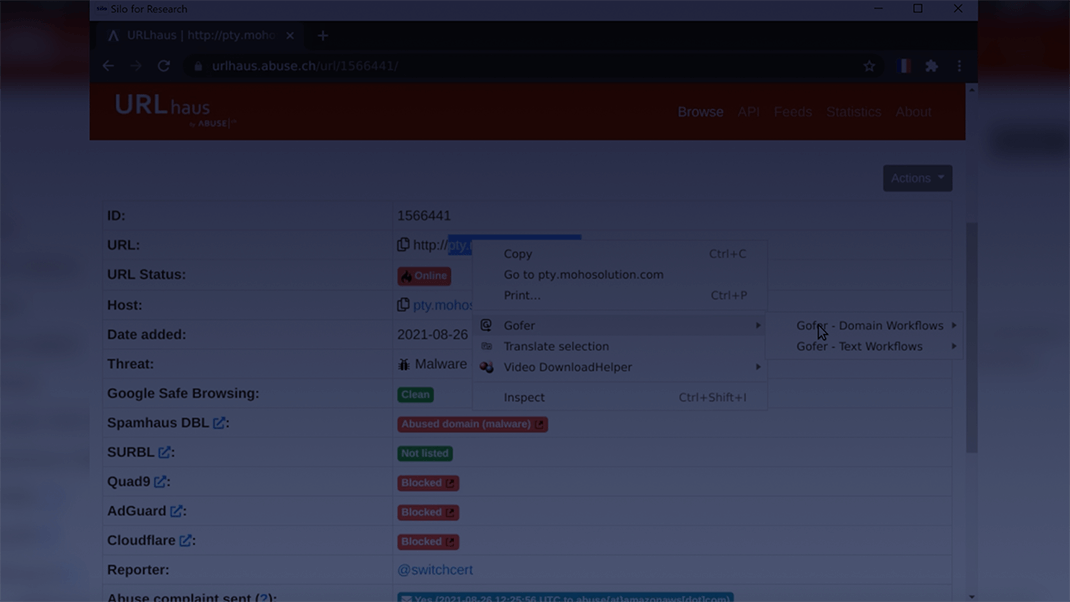
Task: Expand the Video DownloadHelper submenu
Action: coord(620,367)
